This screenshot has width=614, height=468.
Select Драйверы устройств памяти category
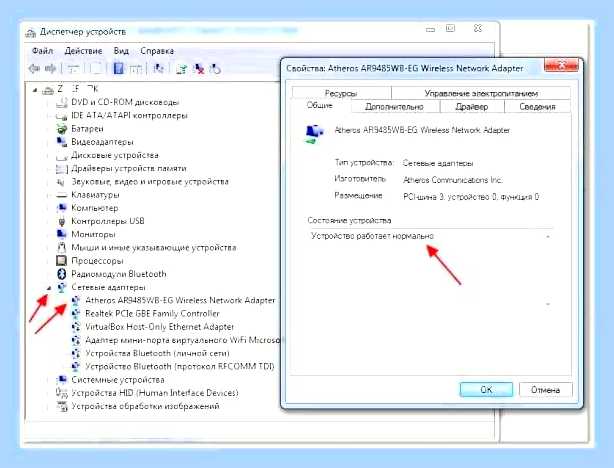(129, 168)
